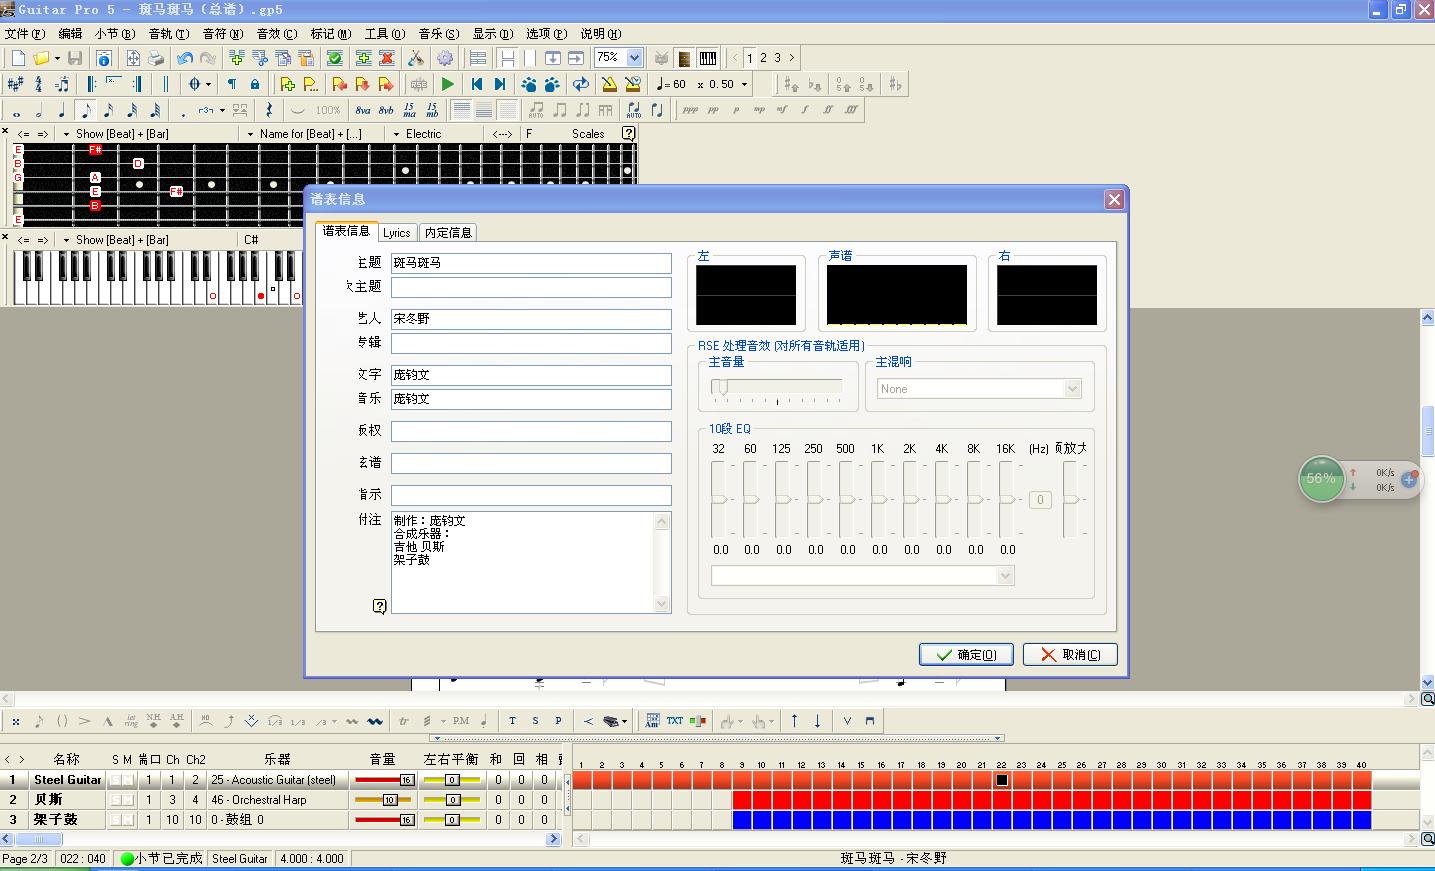This screenshot has height=871, width=1435.
Task: Click the printer icon
Action: tap(156, 58)
